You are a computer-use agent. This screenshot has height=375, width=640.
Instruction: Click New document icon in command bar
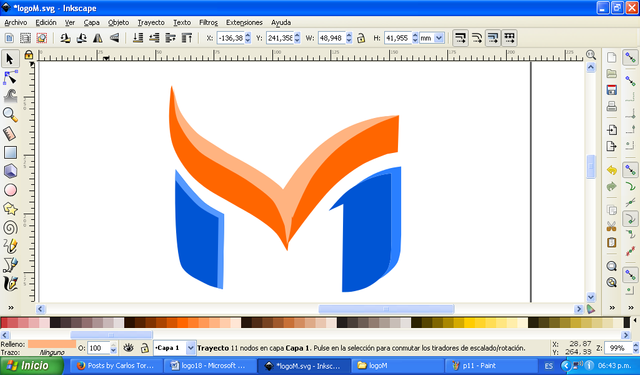point(611,58)
